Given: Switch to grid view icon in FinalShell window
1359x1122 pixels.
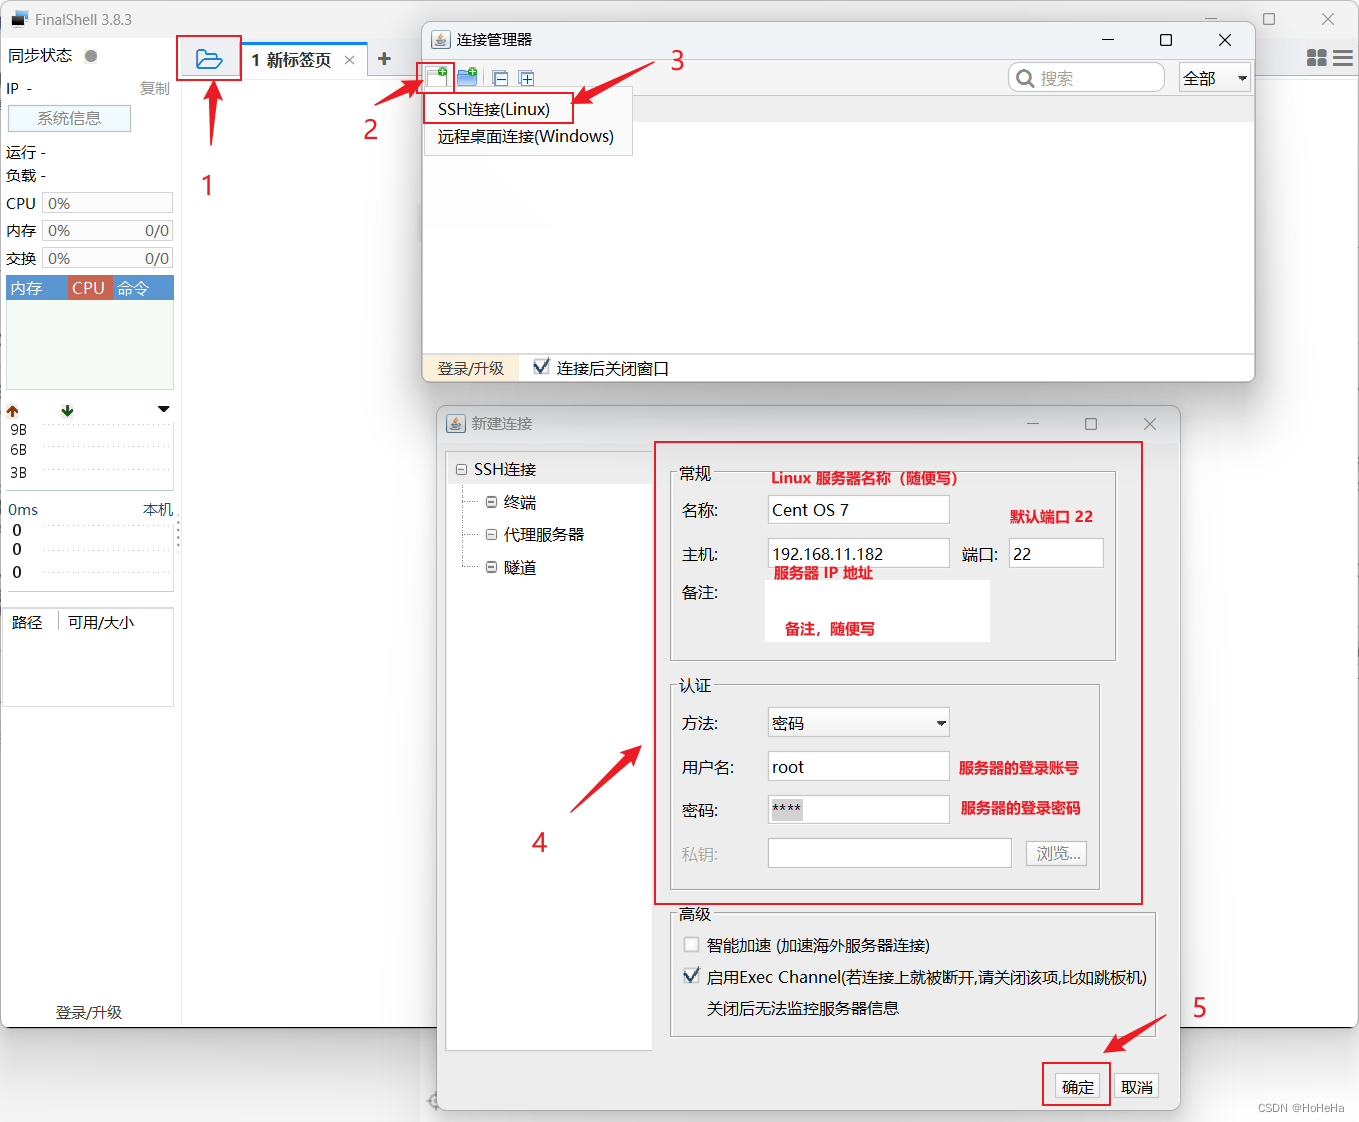Looking at the screenshot, I should [1317, 58].
